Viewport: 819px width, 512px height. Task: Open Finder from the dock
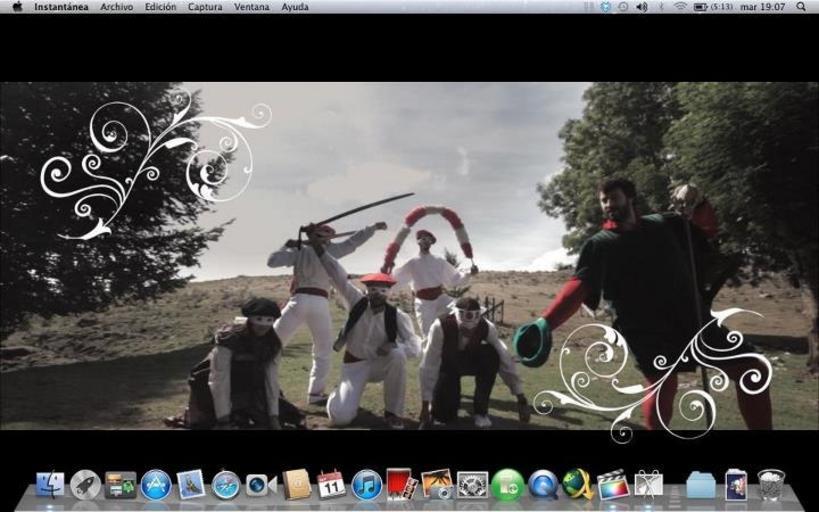50,485
